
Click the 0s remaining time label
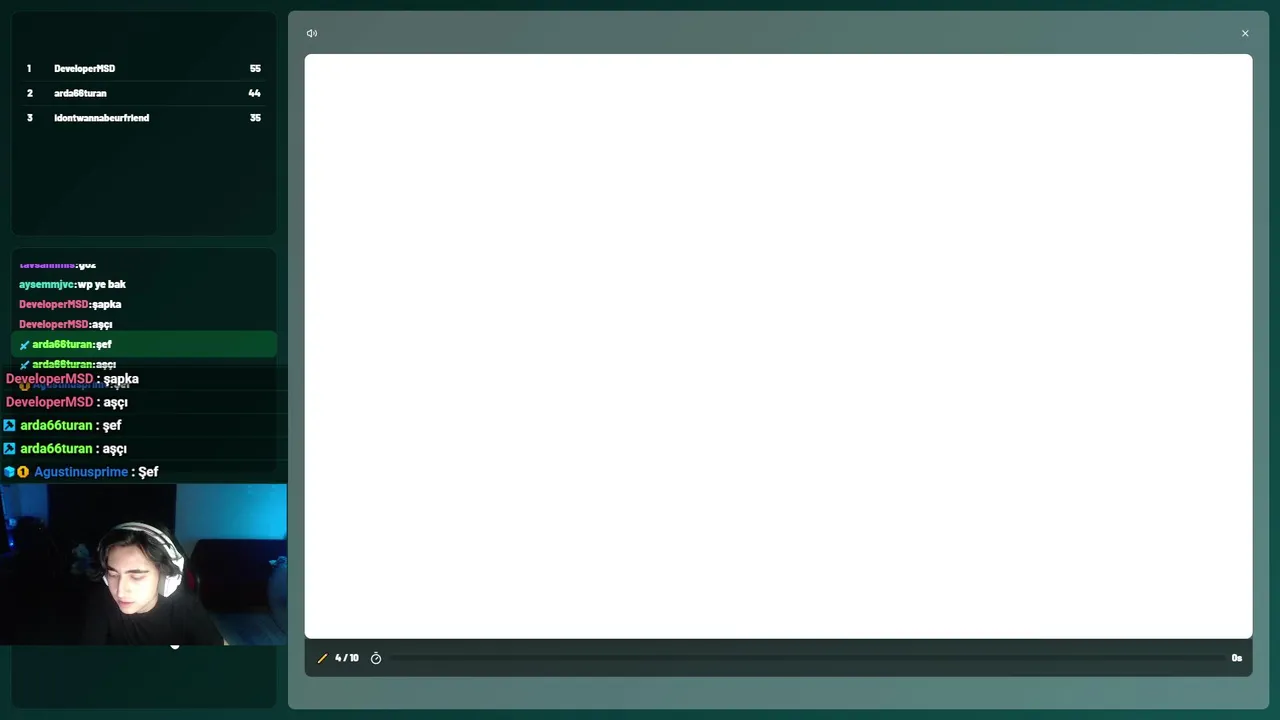pyautogui.click(x=1237, y=658)
